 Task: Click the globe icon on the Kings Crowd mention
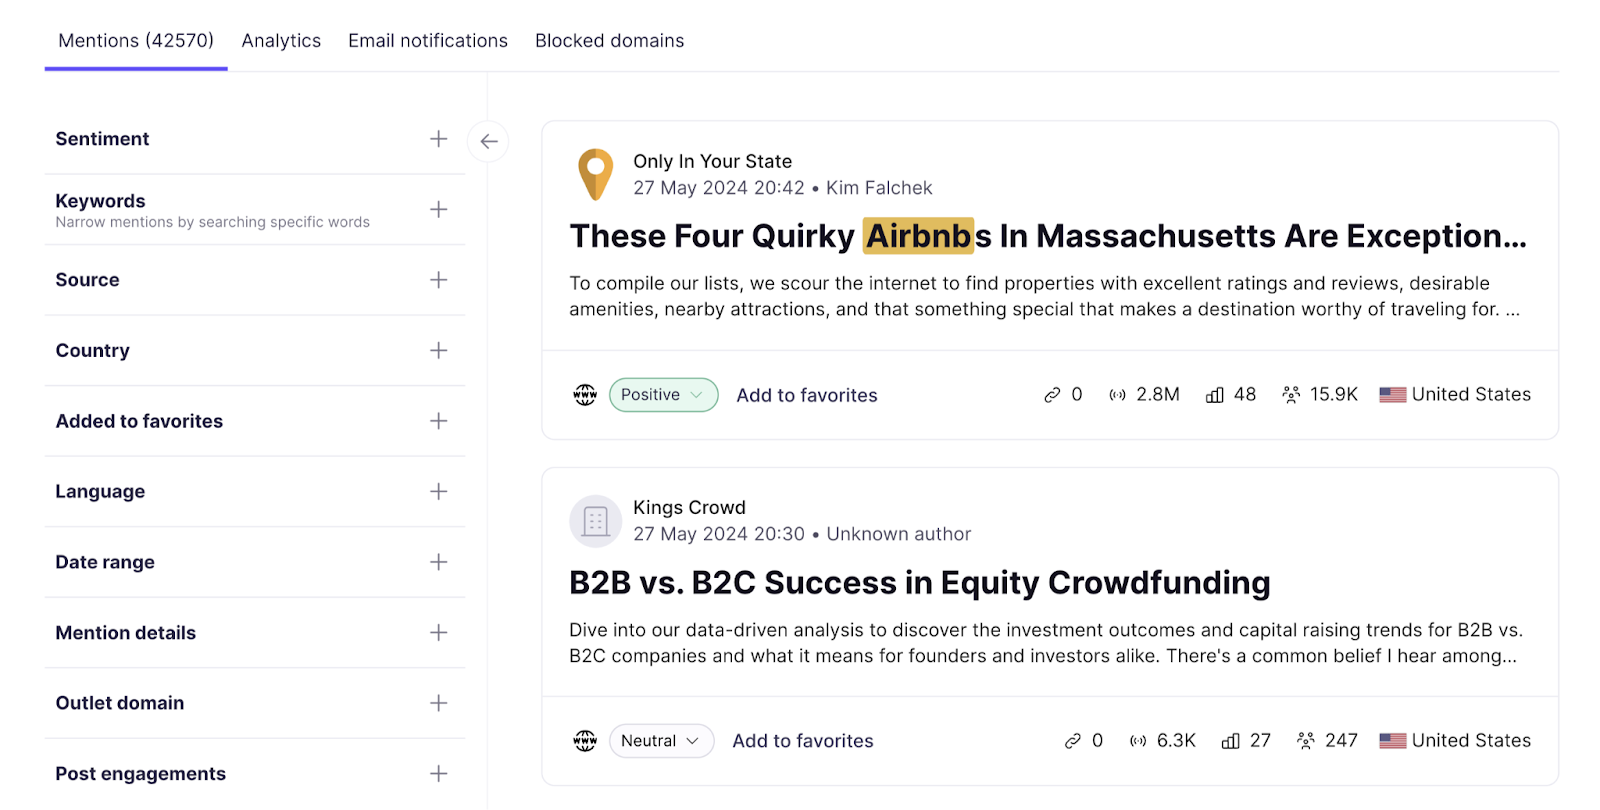coord(585,740)
